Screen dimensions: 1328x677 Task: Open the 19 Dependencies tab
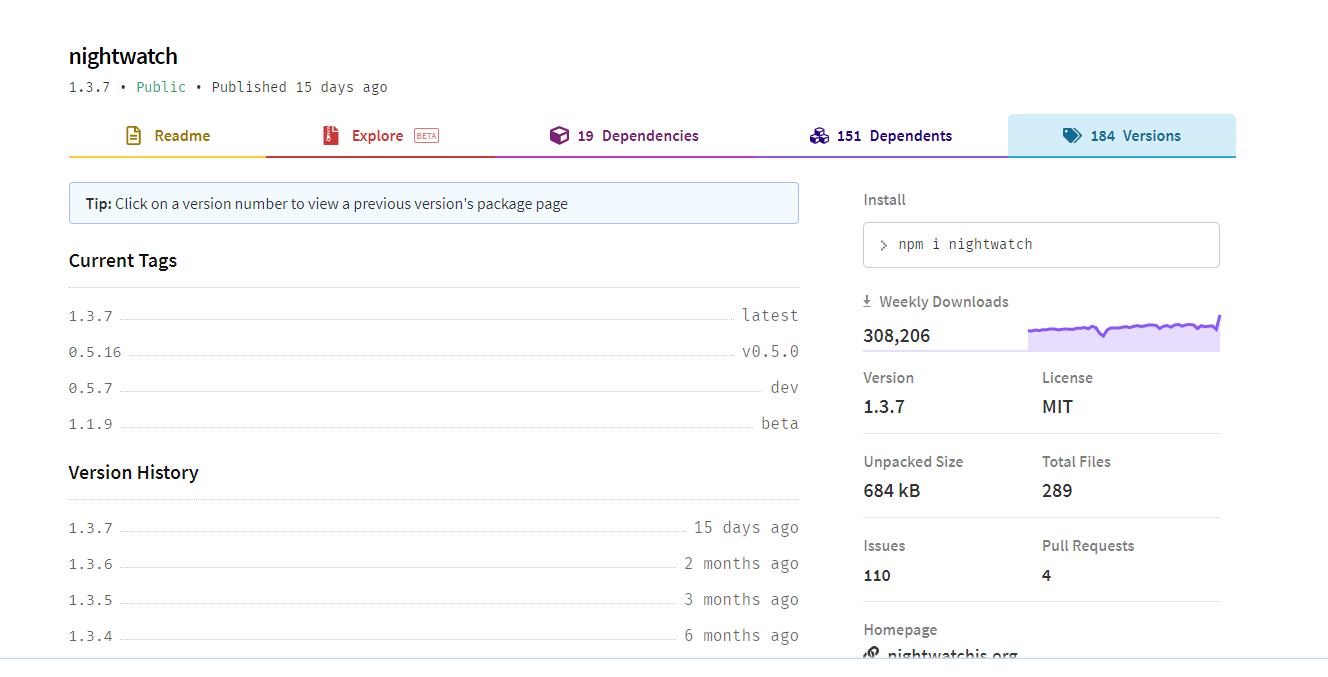pos(624,136)
